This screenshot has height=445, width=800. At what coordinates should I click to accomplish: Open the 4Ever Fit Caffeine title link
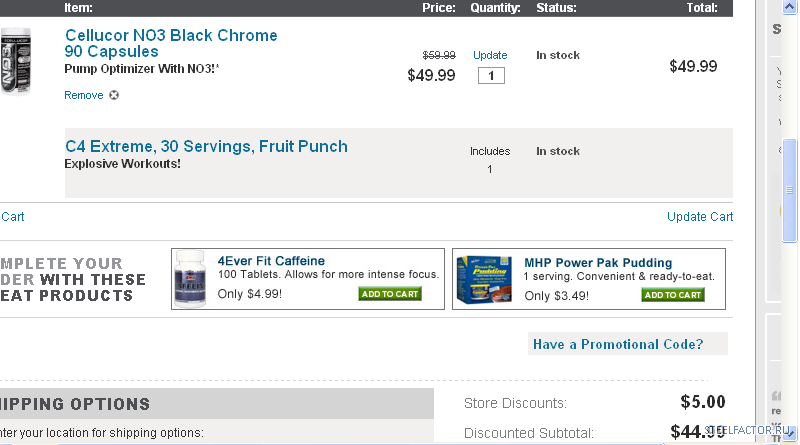pyautogui.click(x=271, y=262)
